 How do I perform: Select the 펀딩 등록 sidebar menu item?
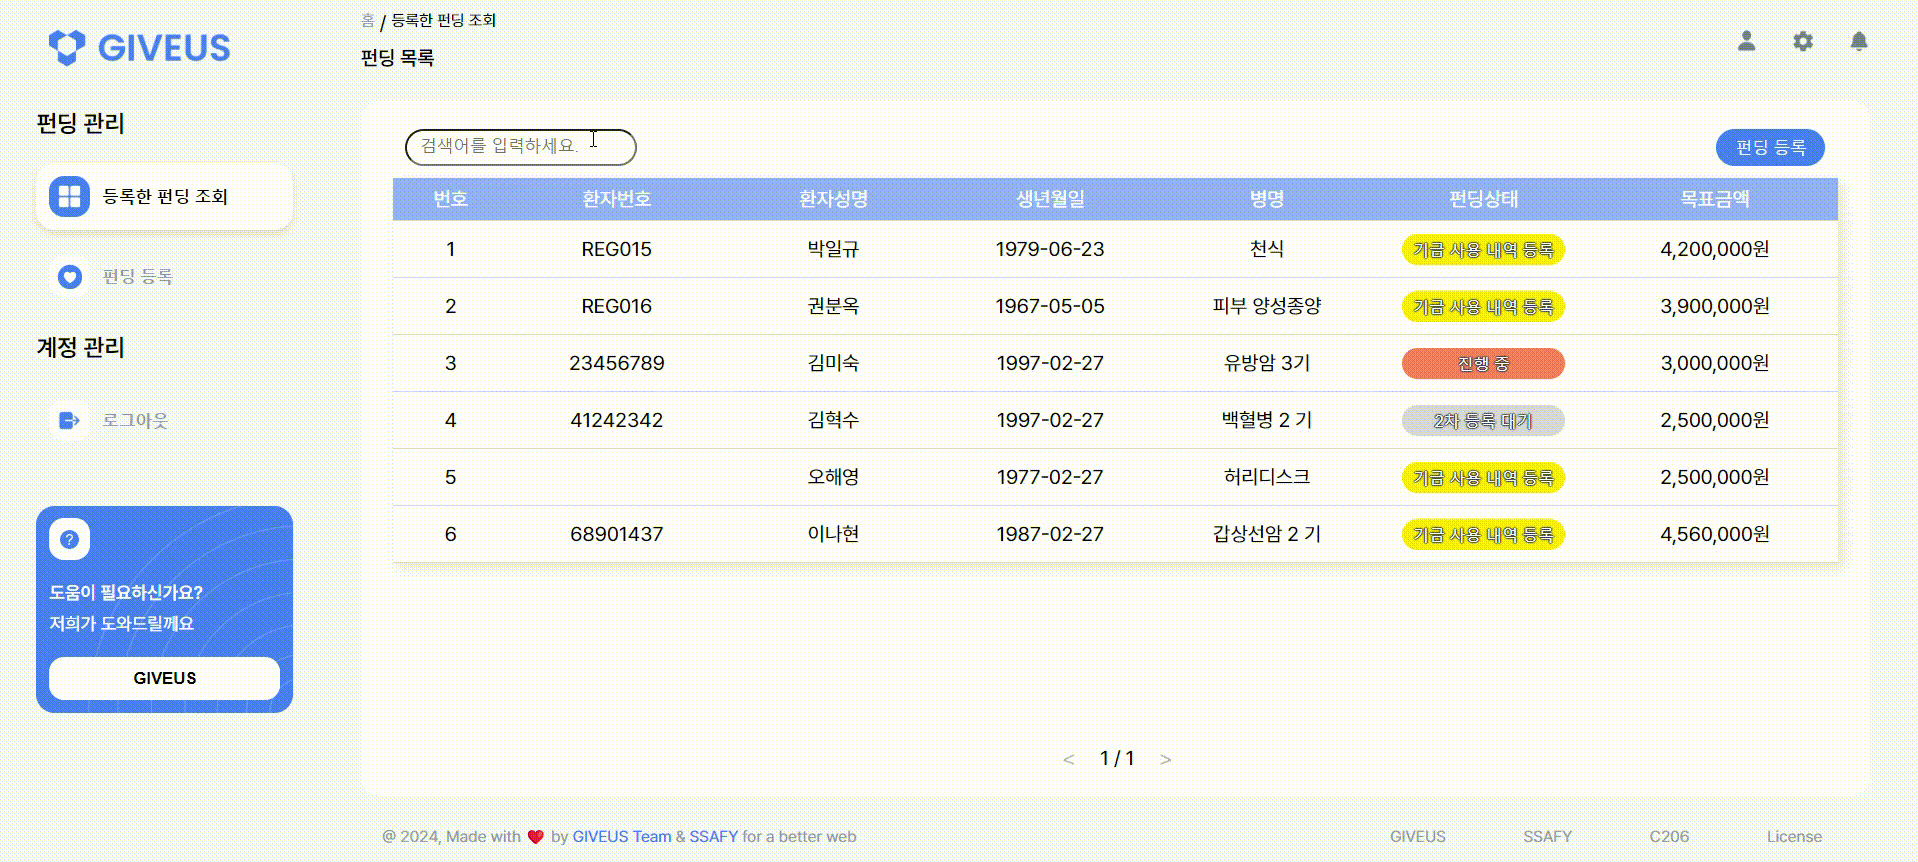138,276
